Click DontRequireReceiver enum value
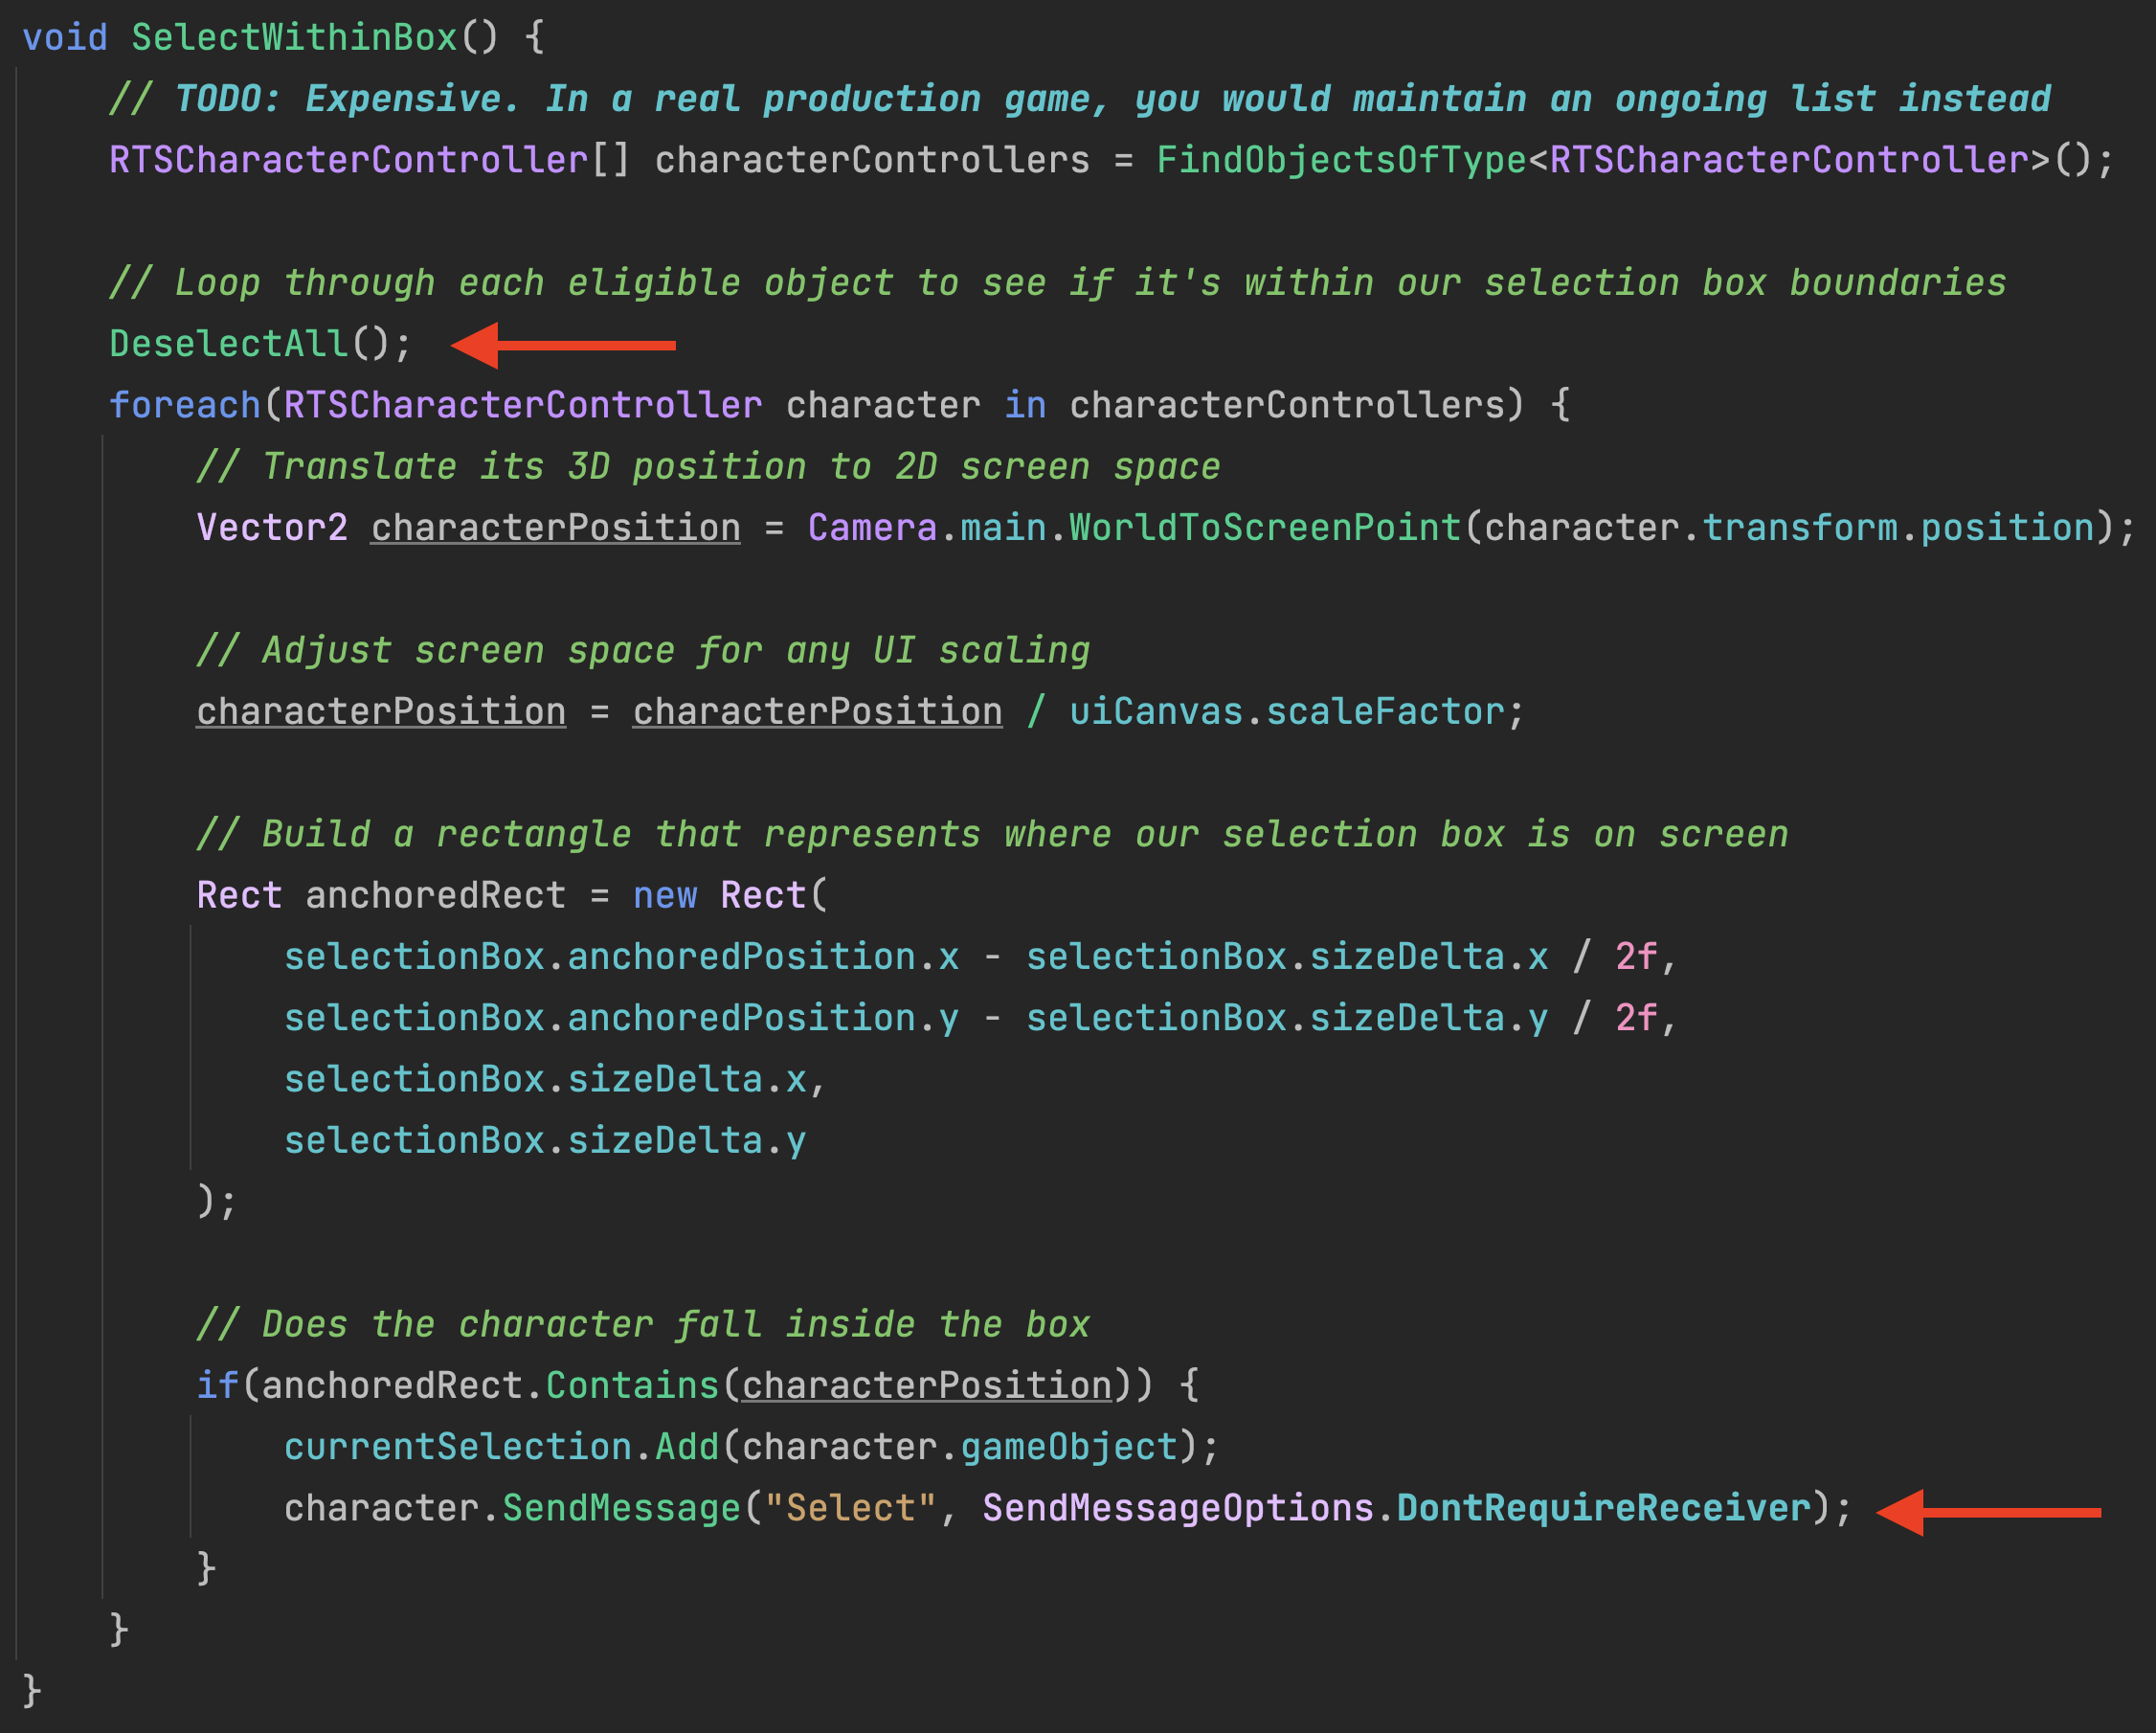 [x=1603, y=1508]
